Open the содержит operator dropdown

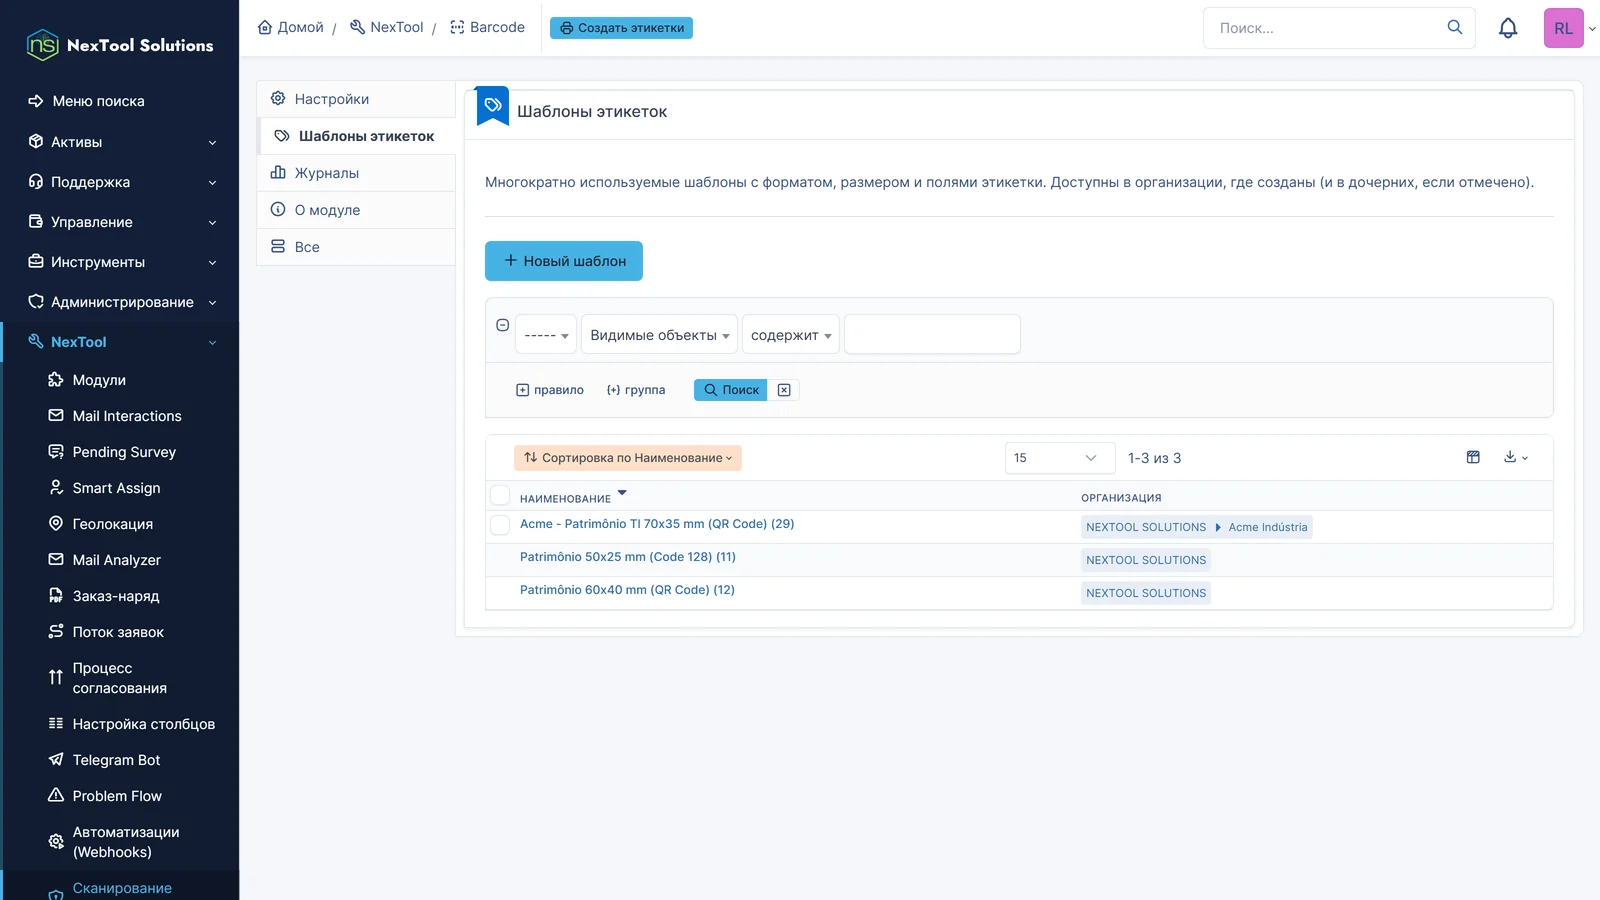790,335
